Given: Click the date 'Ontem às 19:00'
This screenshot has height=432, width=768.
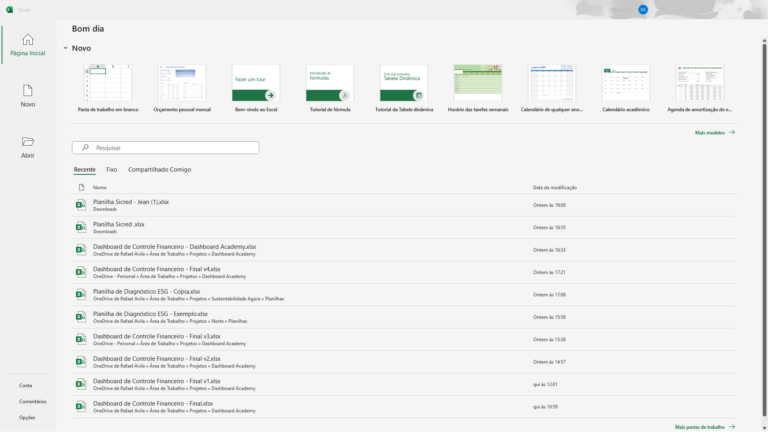Looking at the screenshot, I should (x=549, y=205).
